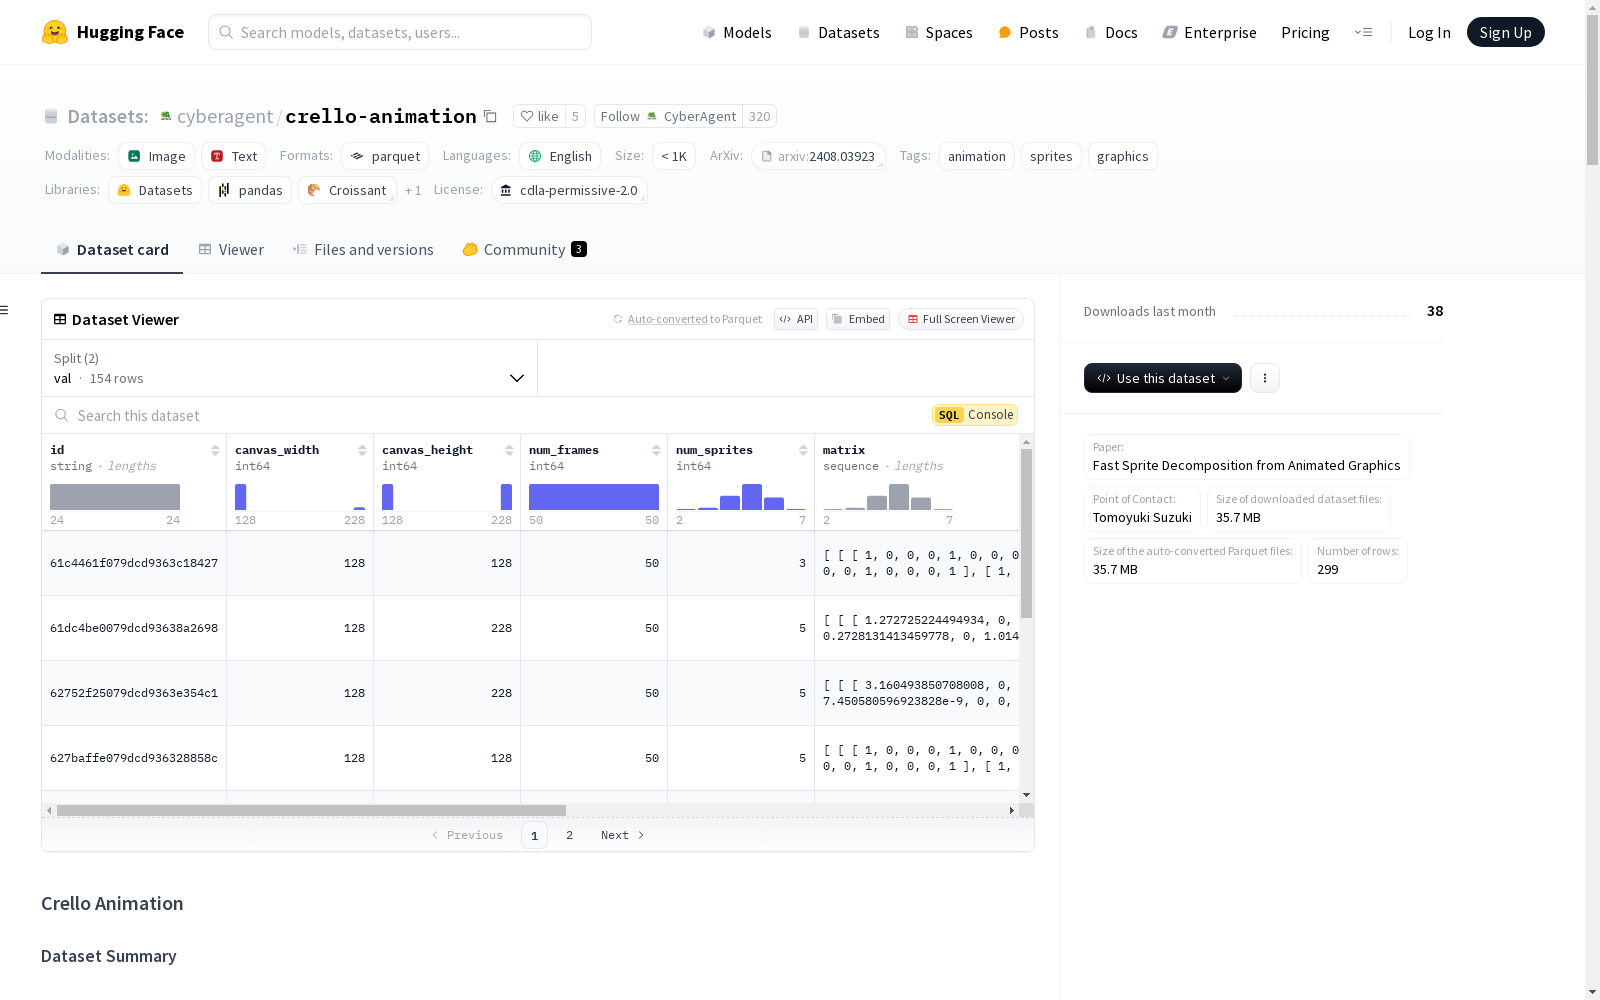Open the Models page from navigation
The height and width of the screenshot is (1000, 1600).
[737, 32]
